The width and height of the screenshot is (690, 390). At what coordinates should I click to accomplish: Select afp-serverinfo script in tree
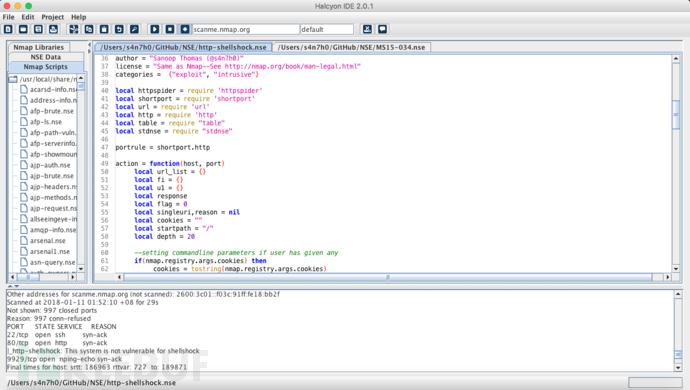(x=48, y=143)
